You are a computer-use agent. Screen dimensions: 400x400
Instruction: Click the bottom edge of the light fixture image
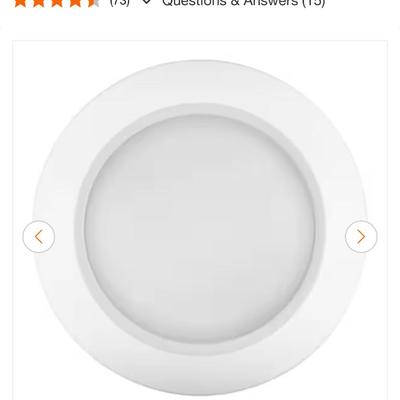click(200, 393)
